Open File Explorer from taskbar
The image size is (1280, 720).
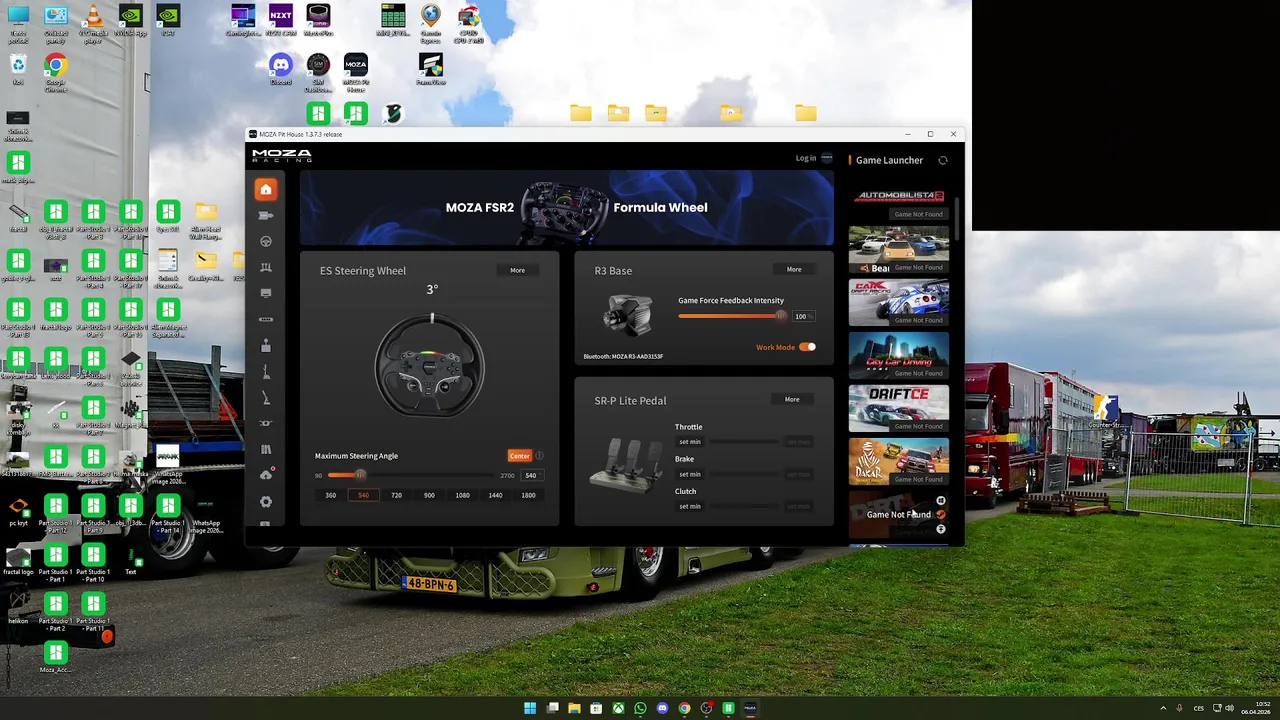click(574, 708)
